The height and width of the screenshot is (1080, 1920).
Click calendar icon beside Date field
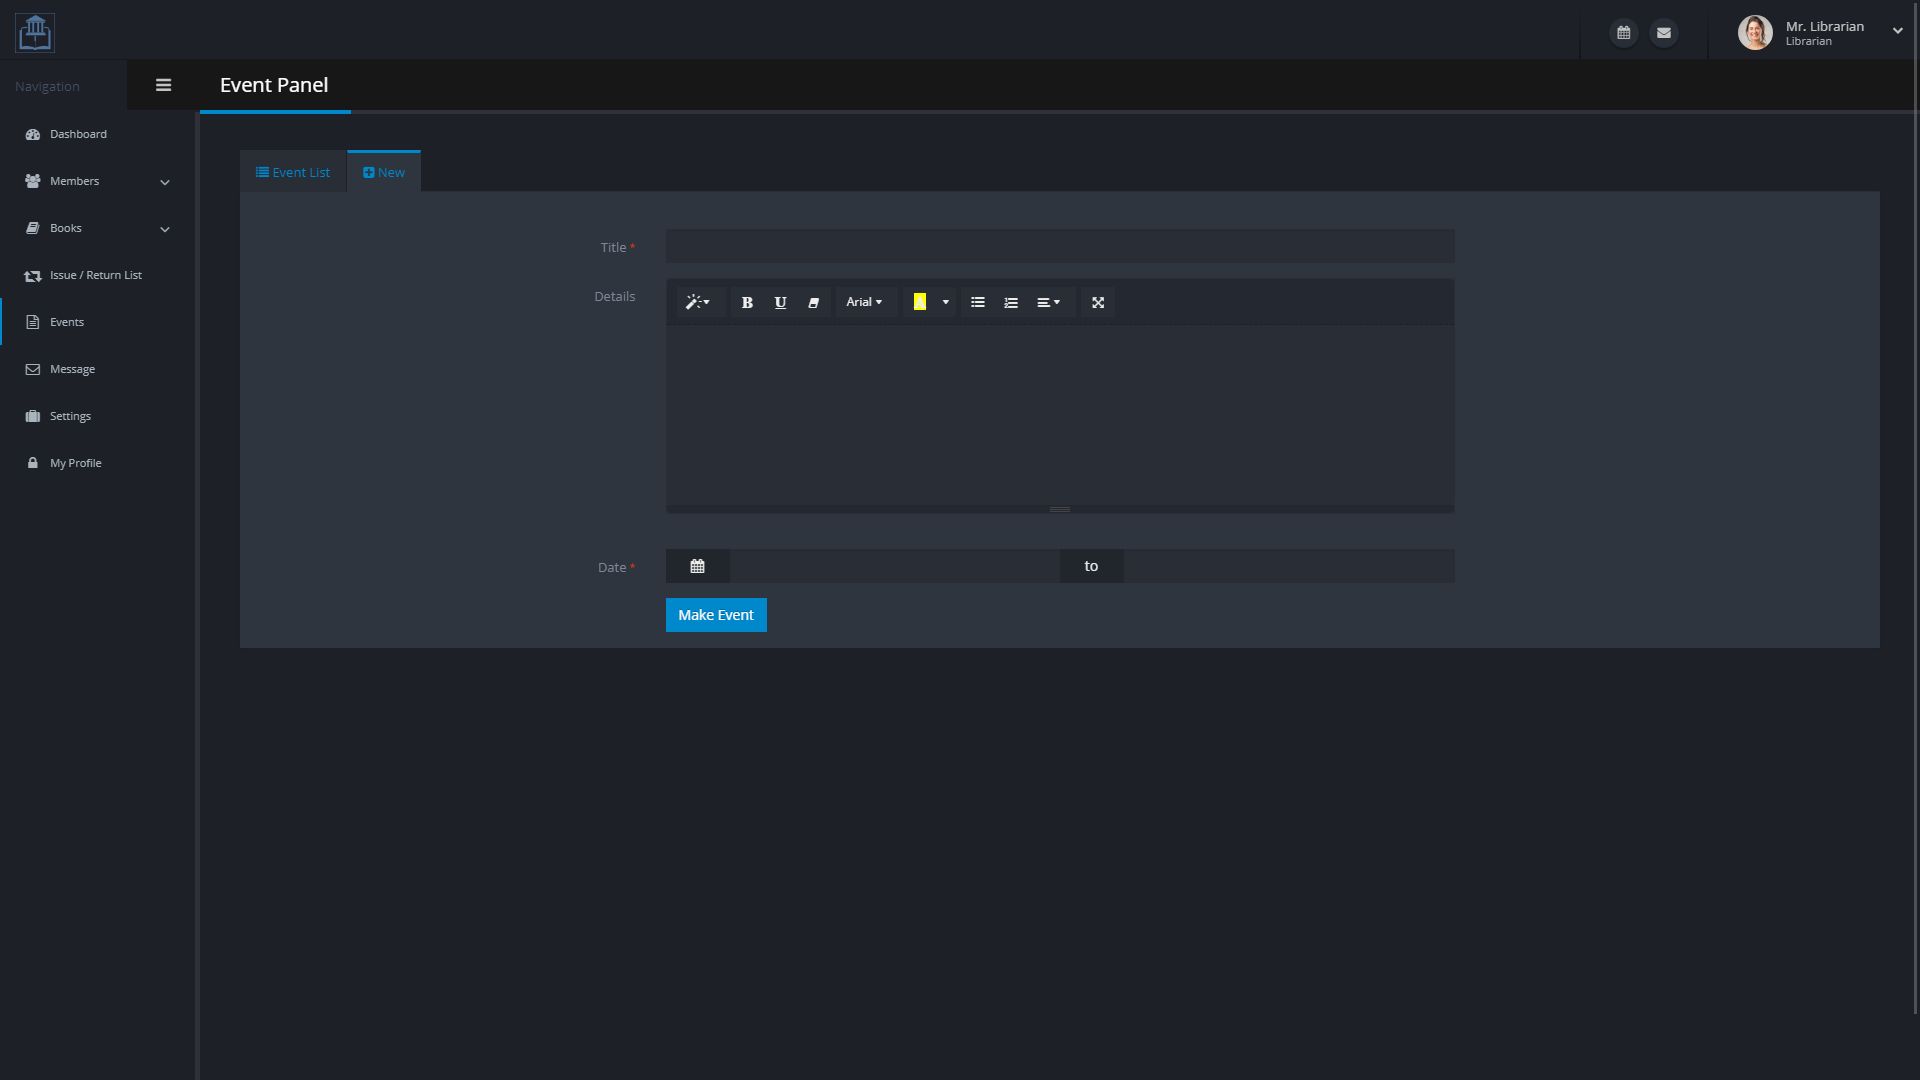pos(697,566)
